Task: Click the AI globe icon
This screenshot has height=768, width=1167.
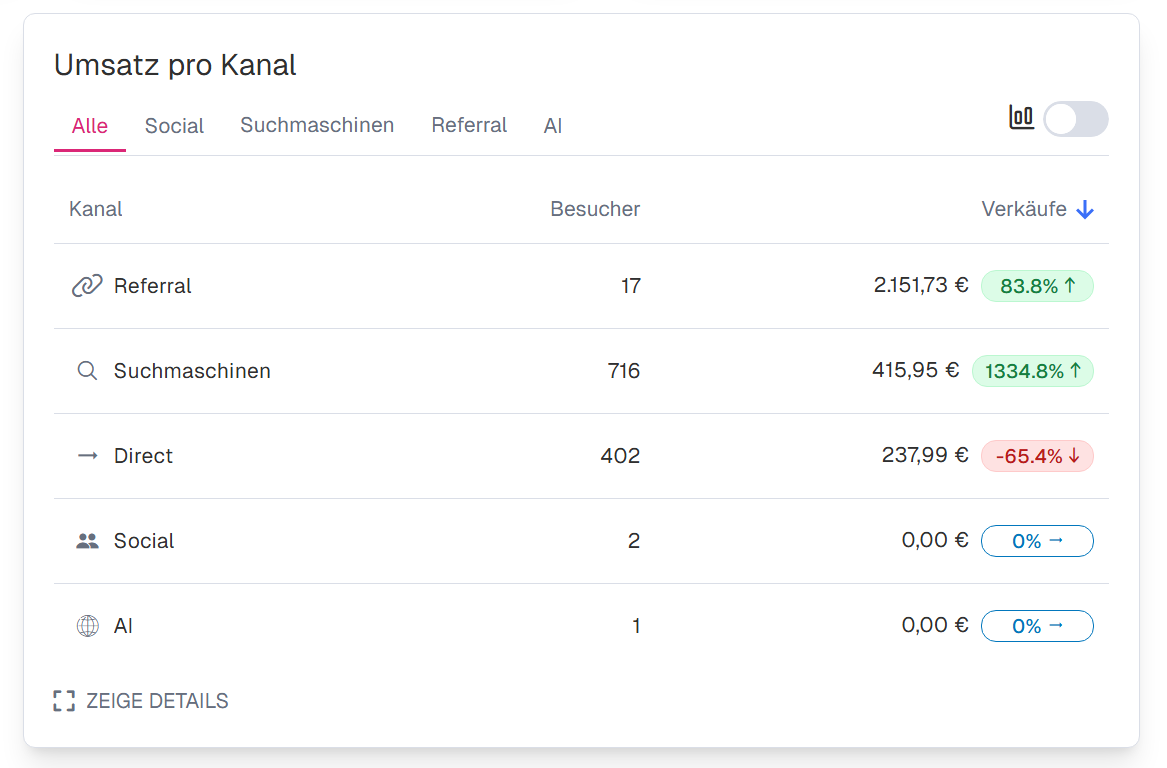Action: (x=87, y=626)
